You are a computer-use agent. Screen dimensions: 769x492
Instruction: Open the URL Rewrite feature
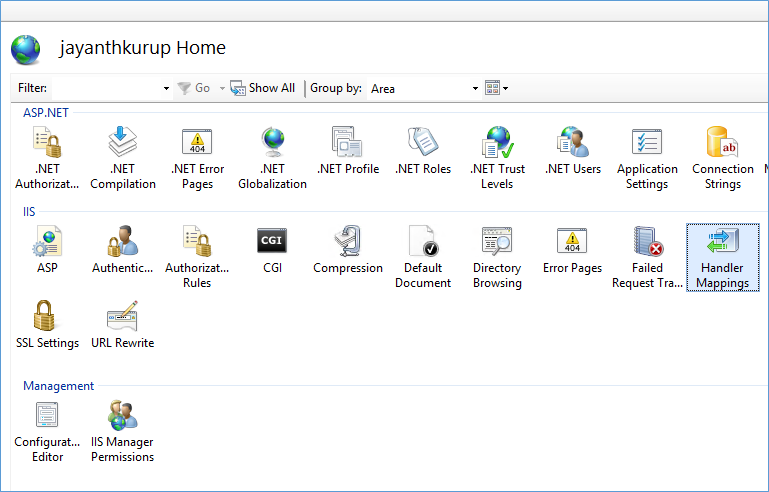[x=123, y=324]
